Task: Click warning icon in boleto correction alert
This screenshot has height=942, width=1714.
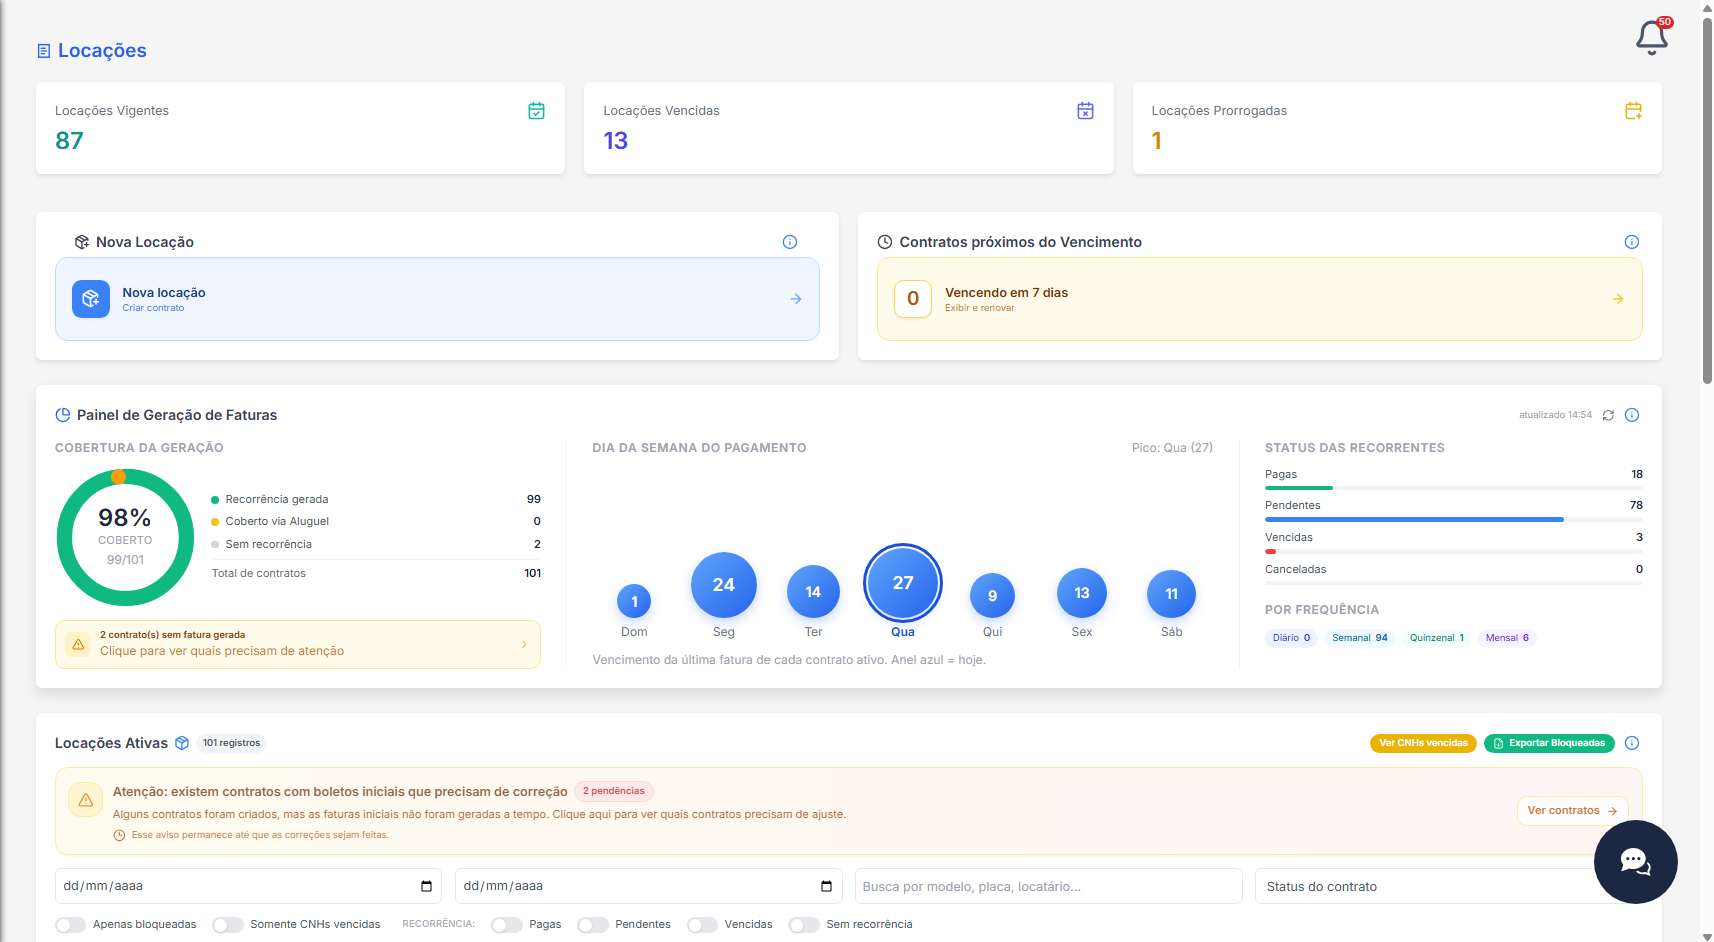Action: (x=86, y=800)
